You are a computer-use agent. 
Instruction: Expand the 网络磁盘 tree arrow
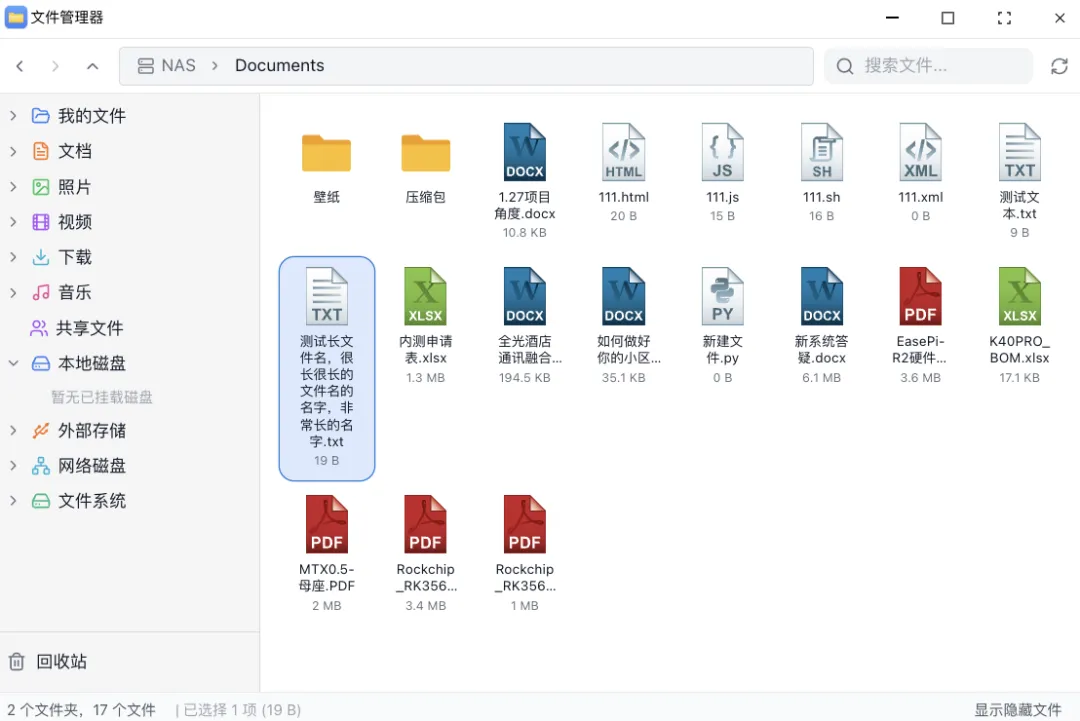pos(13,466)
